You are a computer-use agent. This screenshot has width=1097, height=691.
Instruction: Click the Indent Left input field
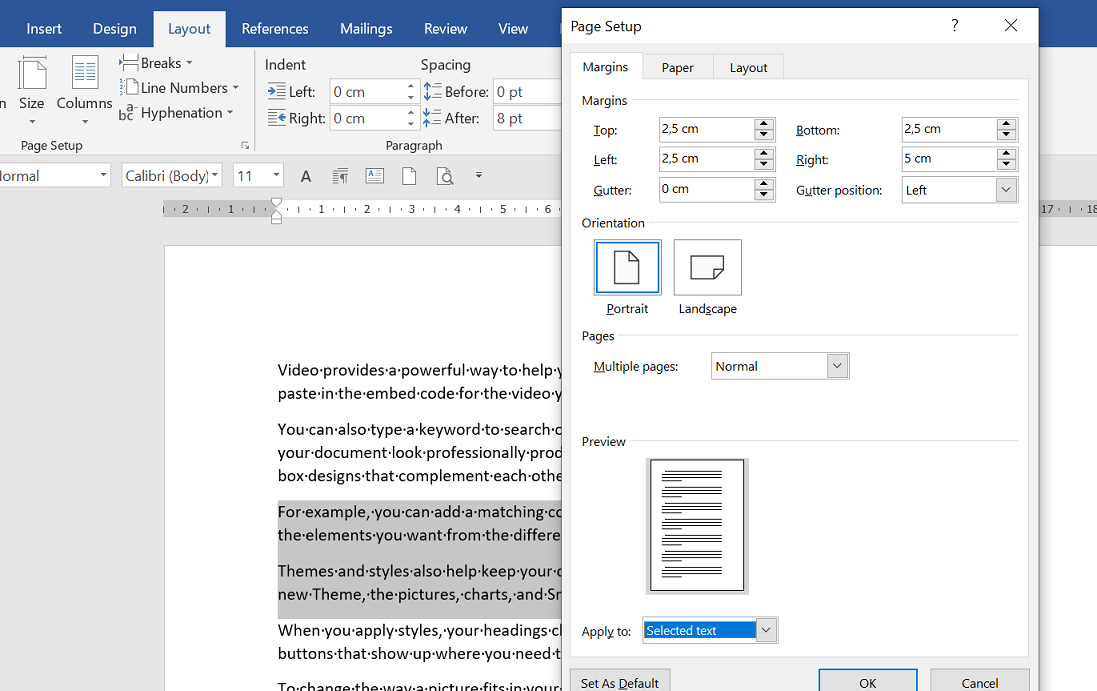tap(367, 92)
